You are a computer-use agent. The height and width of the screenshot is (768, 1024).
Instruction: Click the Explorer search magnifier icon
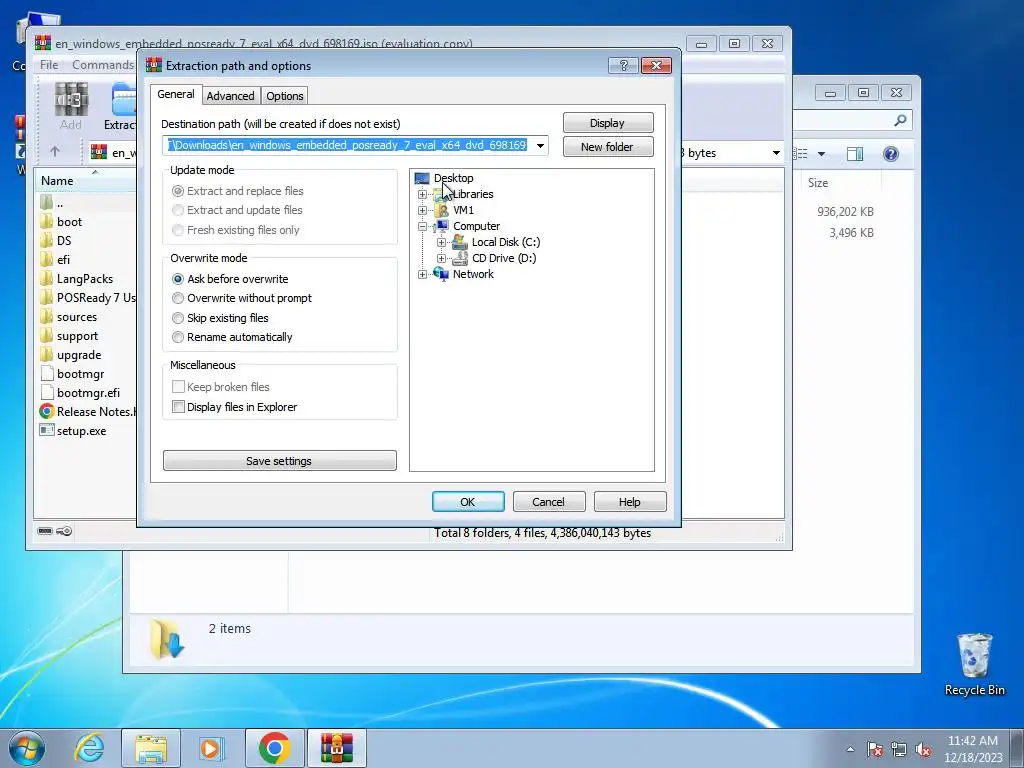901,120
